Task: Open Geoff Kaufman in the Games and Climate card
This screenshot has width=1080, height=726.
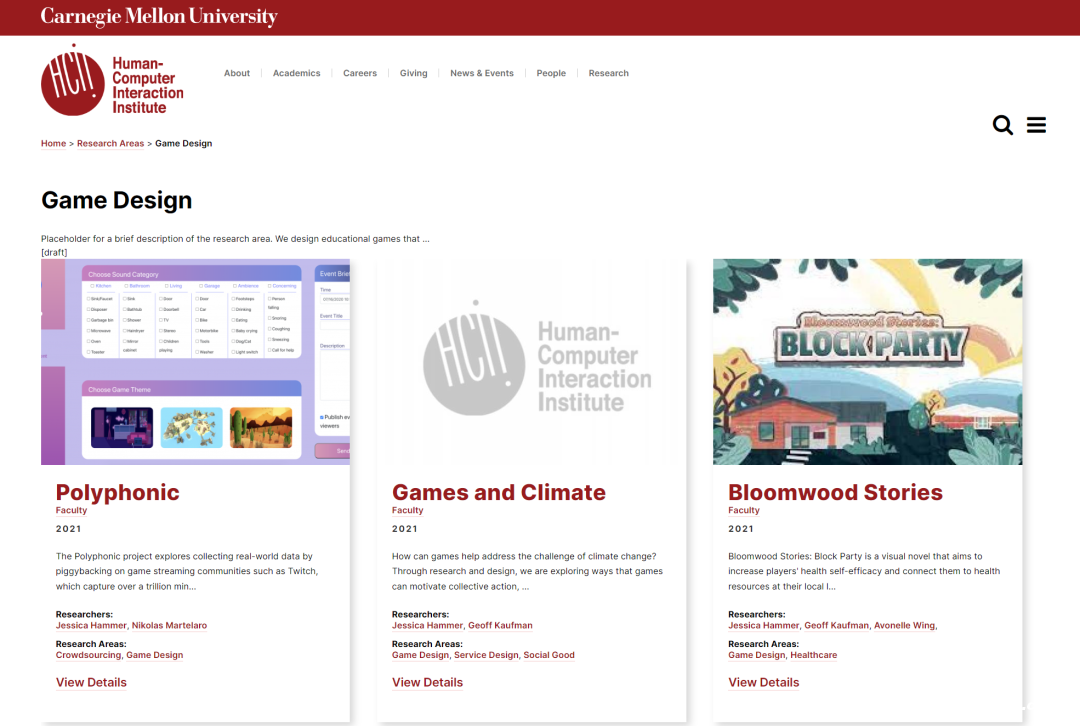Action: pyautogui.click(x=500, y=625)
